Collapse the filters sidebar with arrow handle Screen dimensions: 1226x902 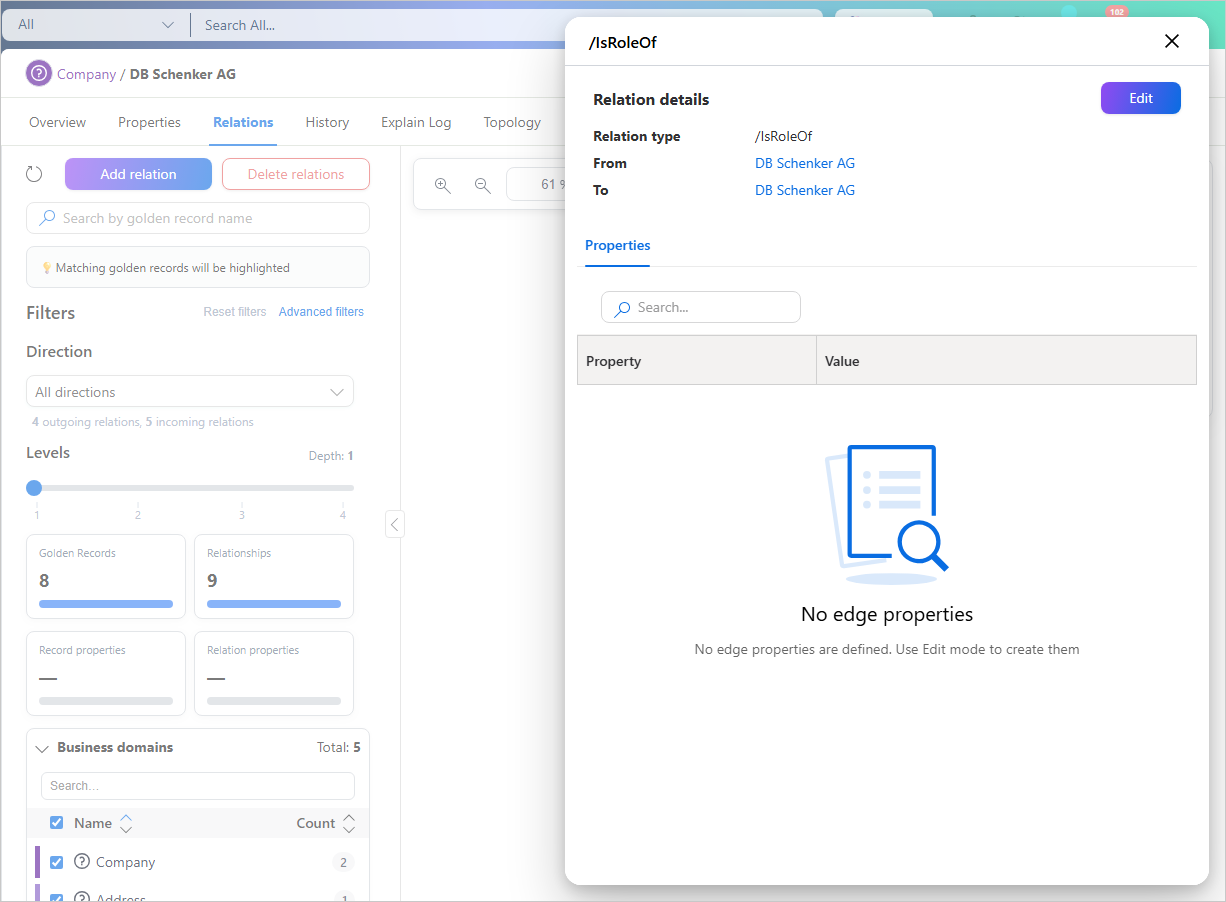(x=395, y=524)
